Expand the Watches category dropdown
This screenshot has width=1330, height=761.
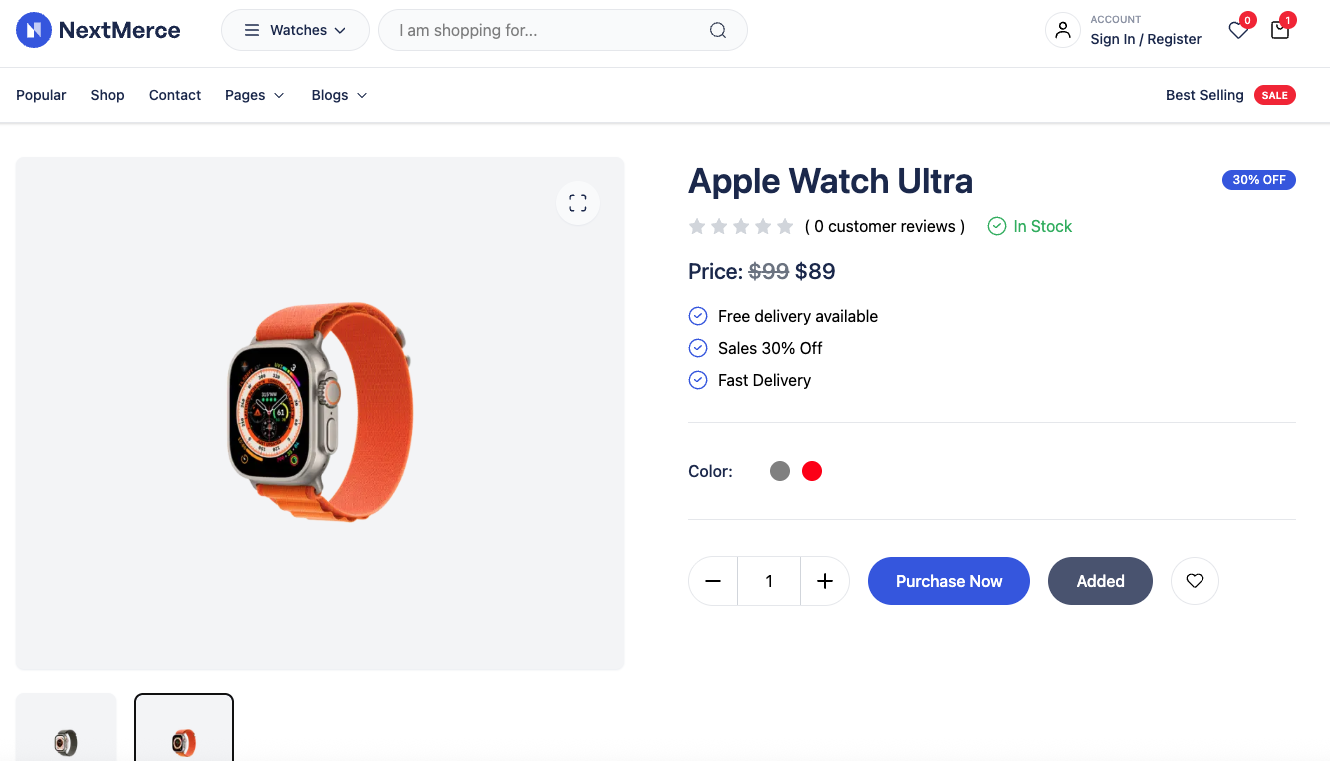(x=295, y=30)
